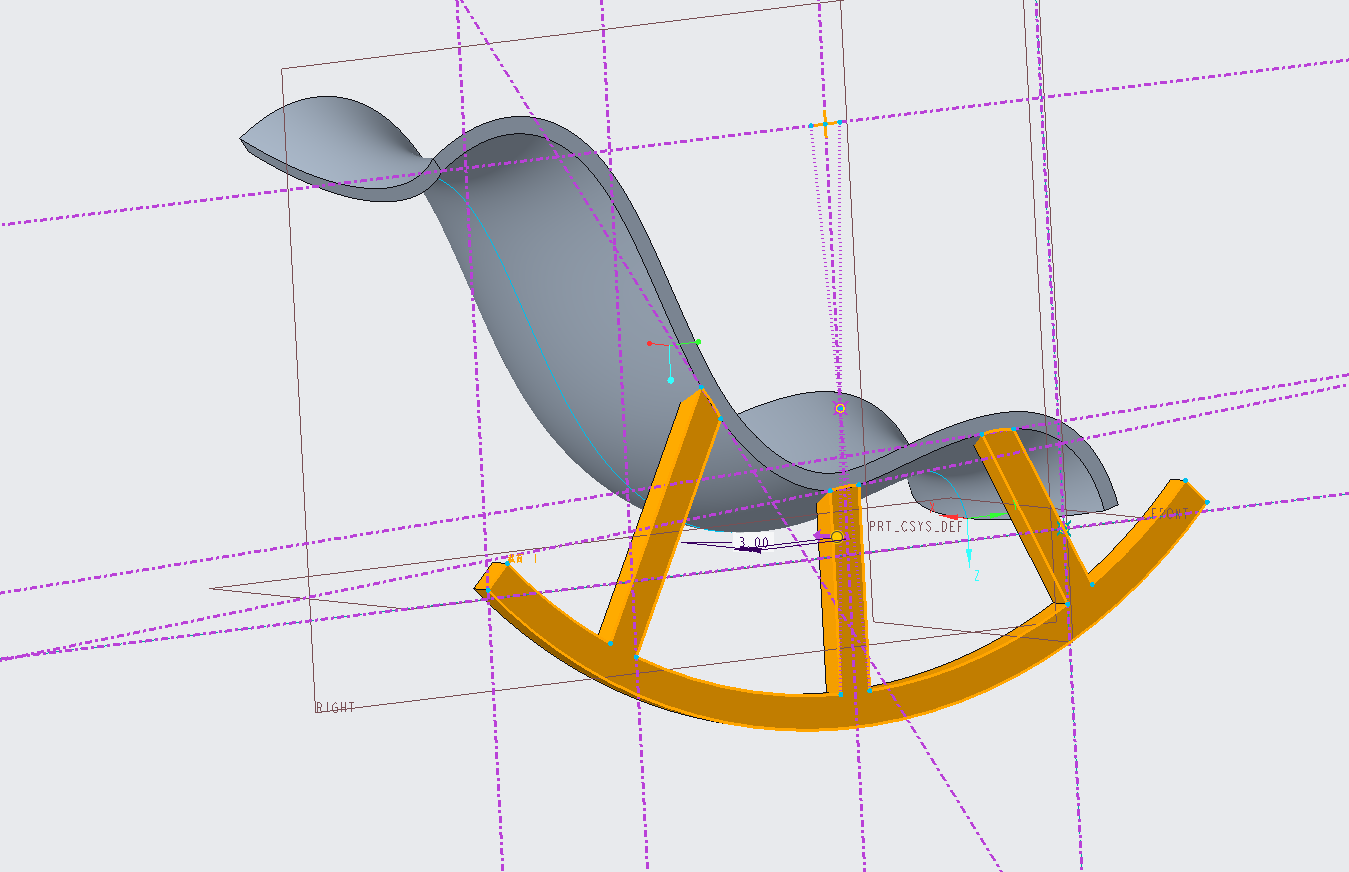Select the 3.00 extrude depth dimension value
This screenshot has height=872, width=1349.
752,542
